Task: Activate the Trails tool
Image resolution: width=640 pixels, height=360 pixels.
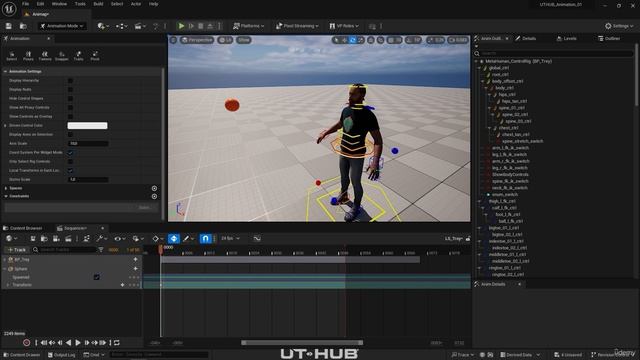Action: 78,56
